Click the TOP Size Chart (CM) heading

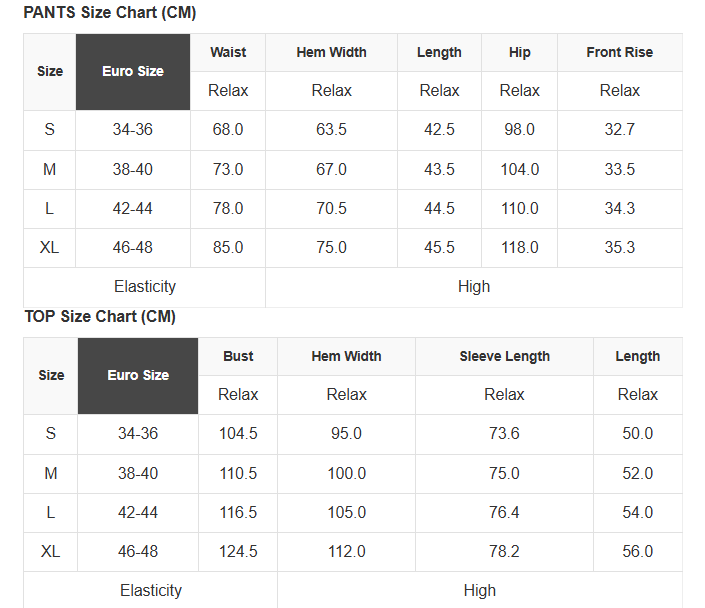pyautogui.click(x=100, y=317)
